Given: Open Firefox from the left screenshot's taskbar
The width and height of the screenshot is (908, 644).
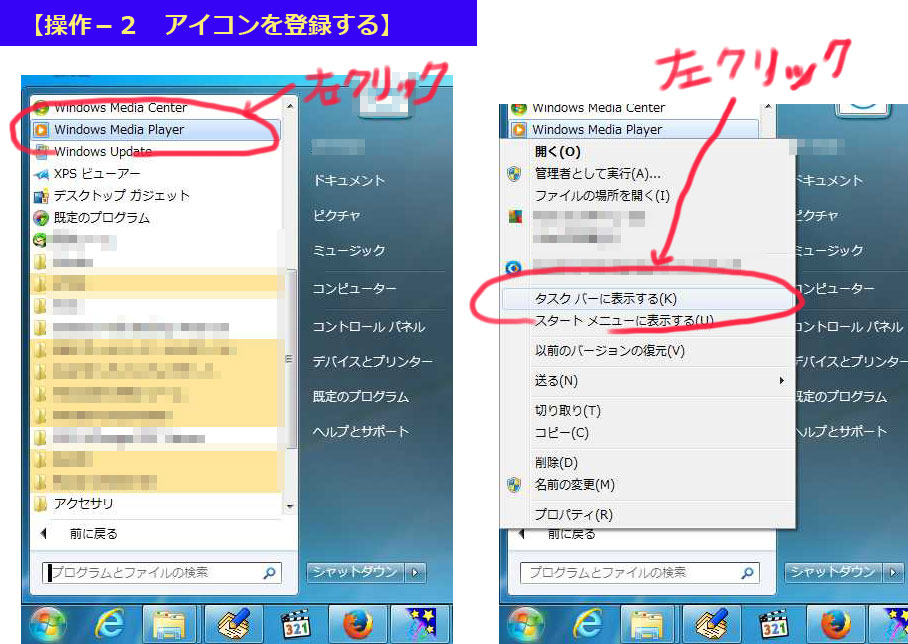Looking at the screenshot, I should tap(357, 624).
